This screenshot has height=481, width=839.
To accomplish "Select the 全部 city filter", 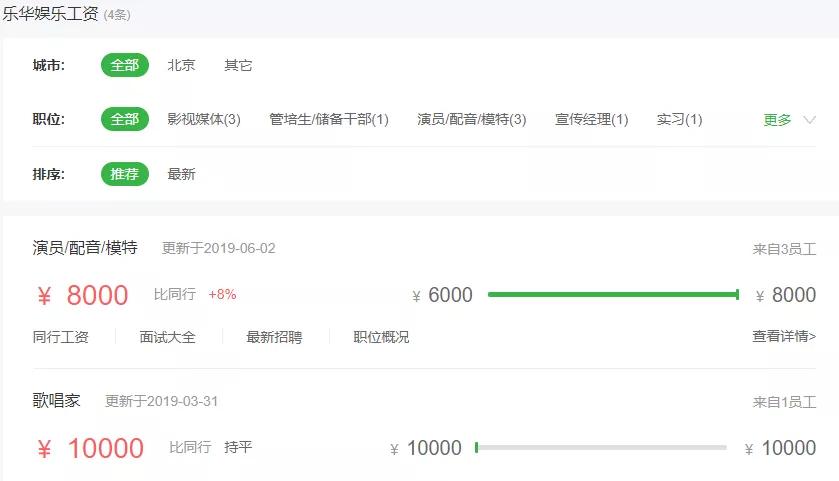I will (125, 65).
